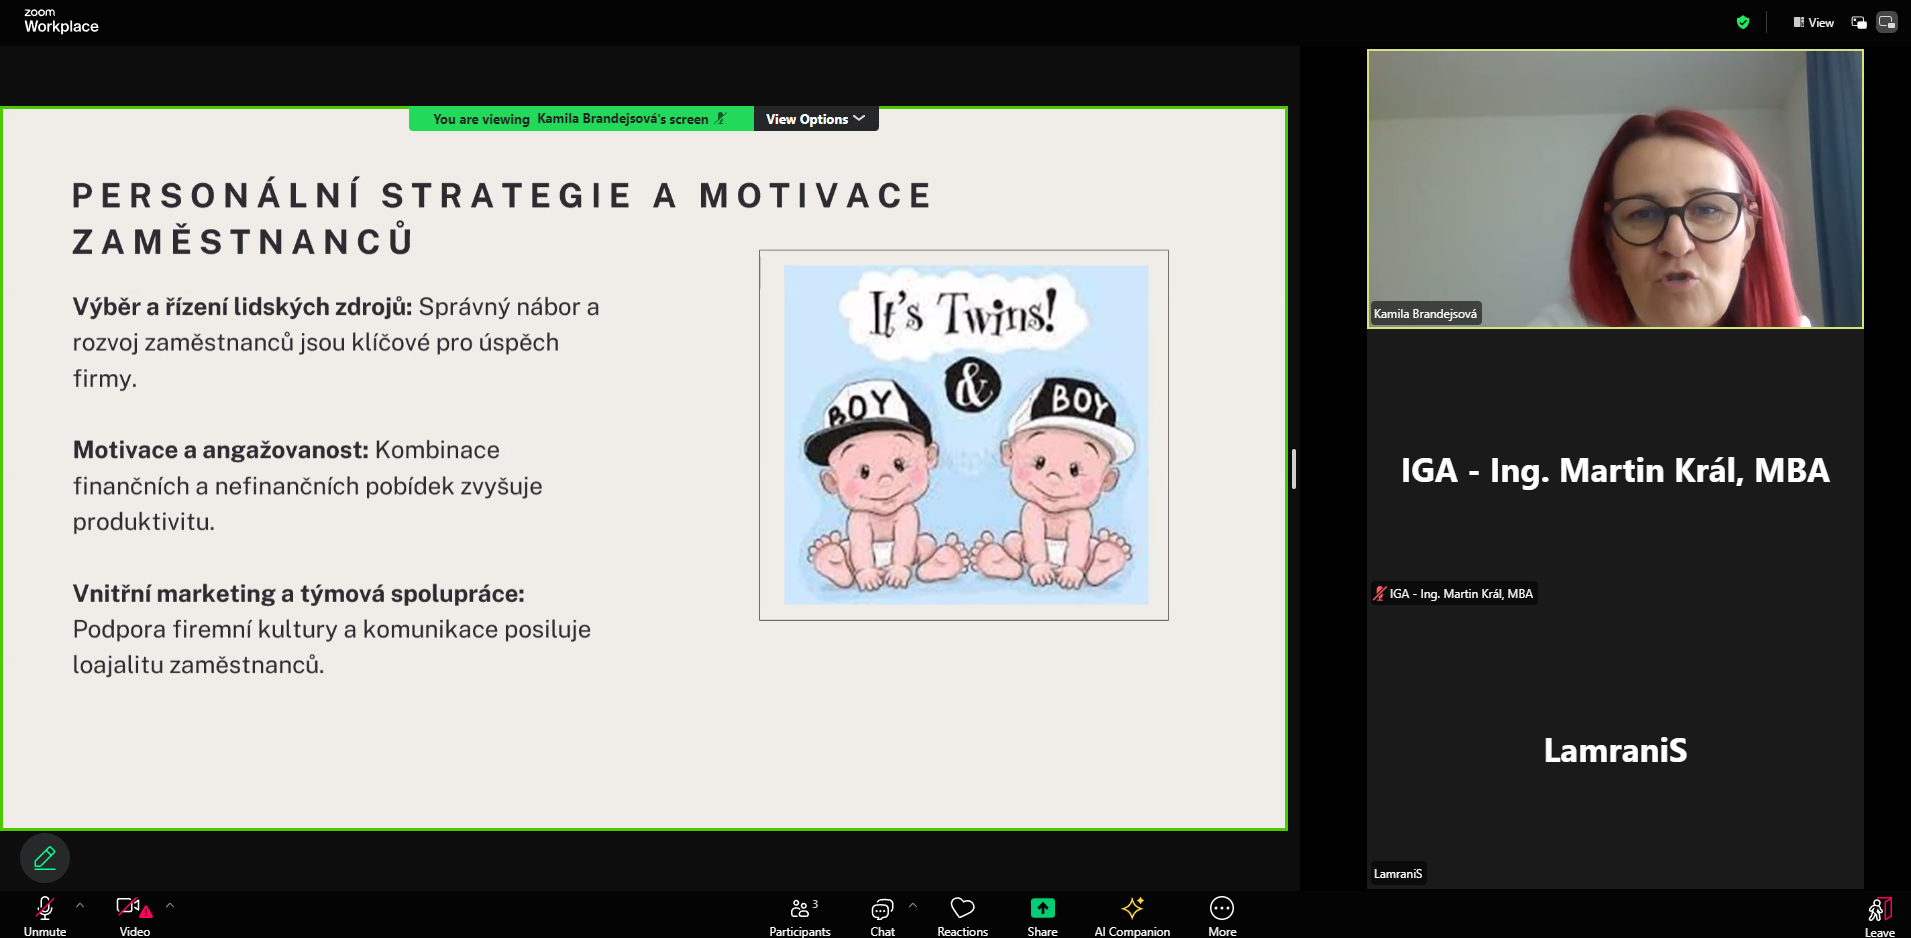Unmute the microphone
The width and height of the screenshot is (1911, 938).
(x=45, y=915)
